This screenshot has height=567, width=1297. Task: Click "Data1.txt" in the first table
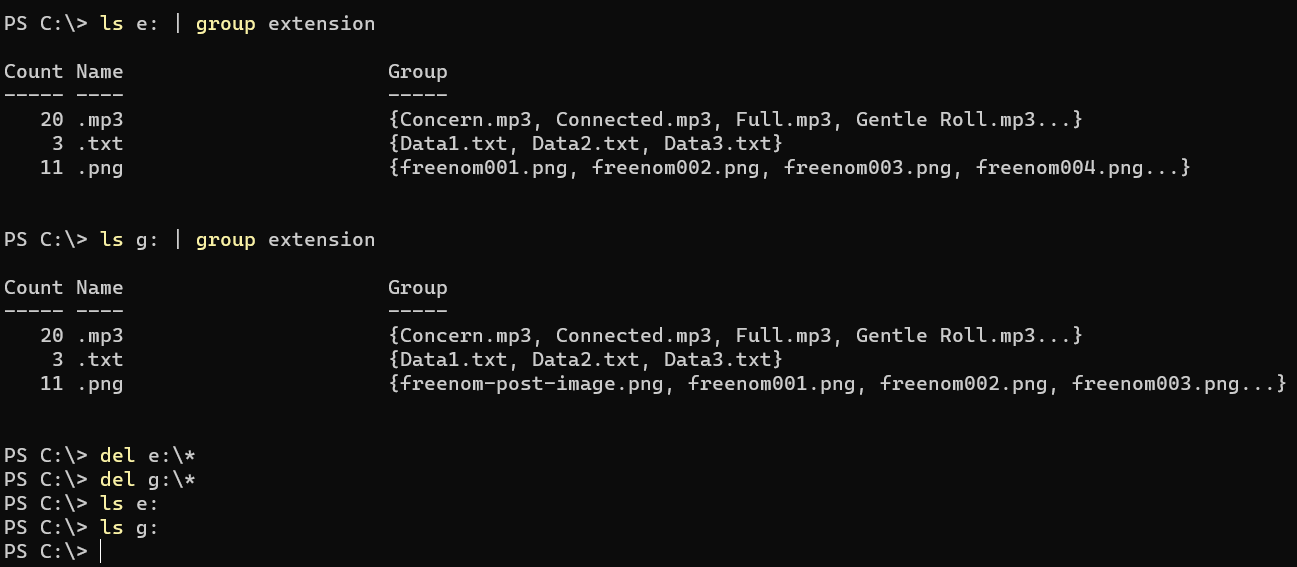(454, 144)
